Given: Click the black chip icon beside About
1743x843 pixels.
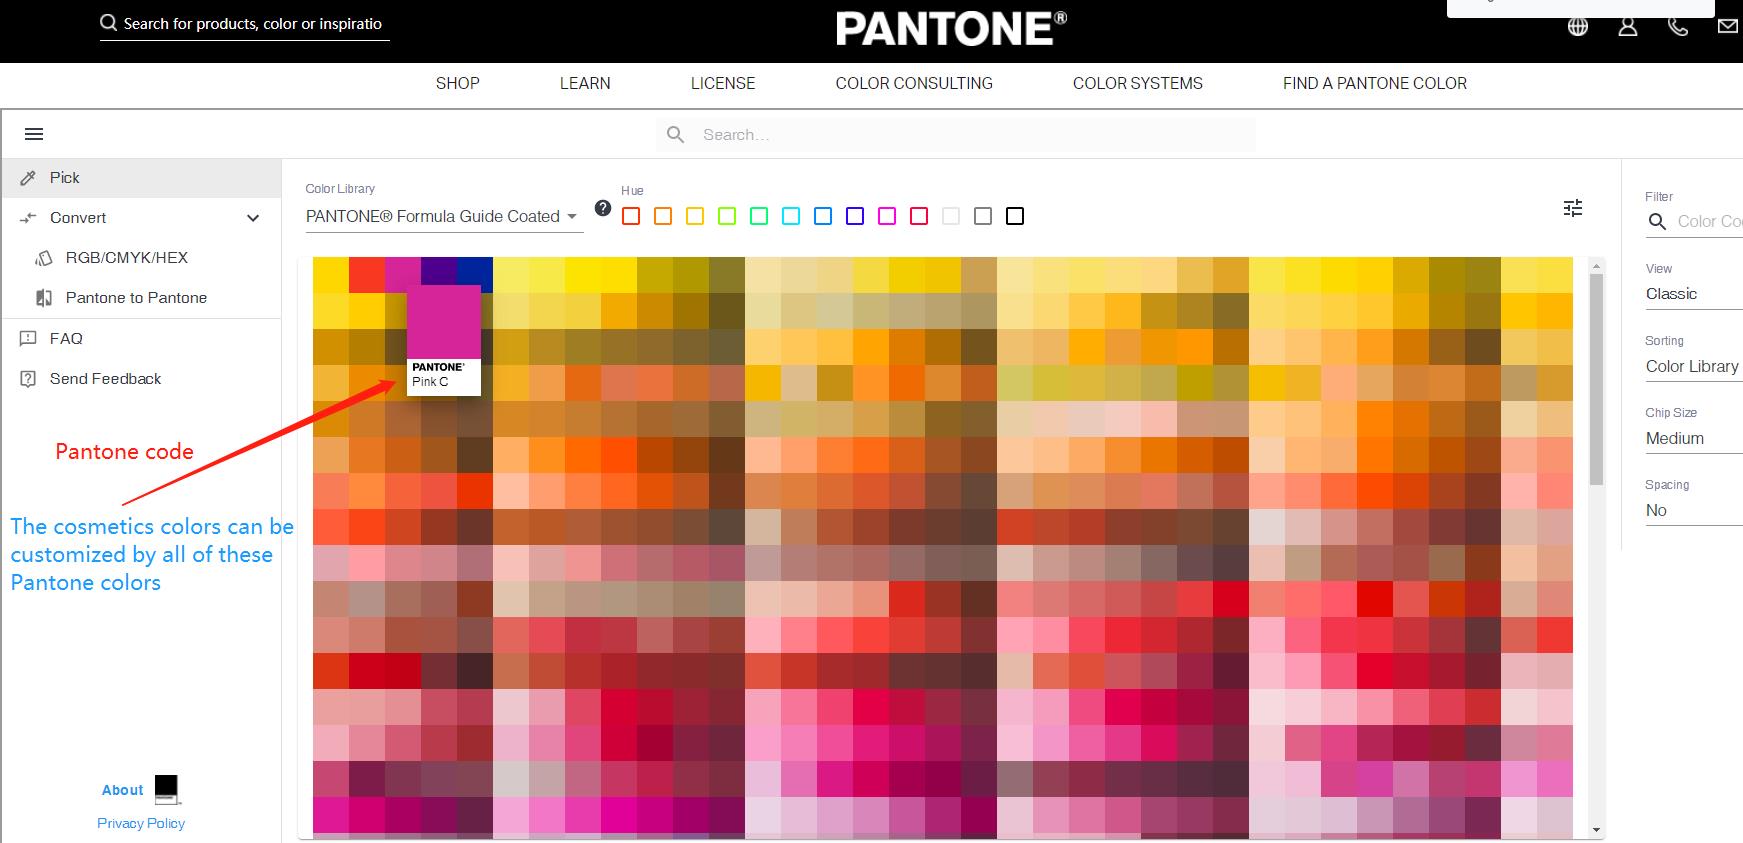Looking at the screenshot, I should coord(167,789).
